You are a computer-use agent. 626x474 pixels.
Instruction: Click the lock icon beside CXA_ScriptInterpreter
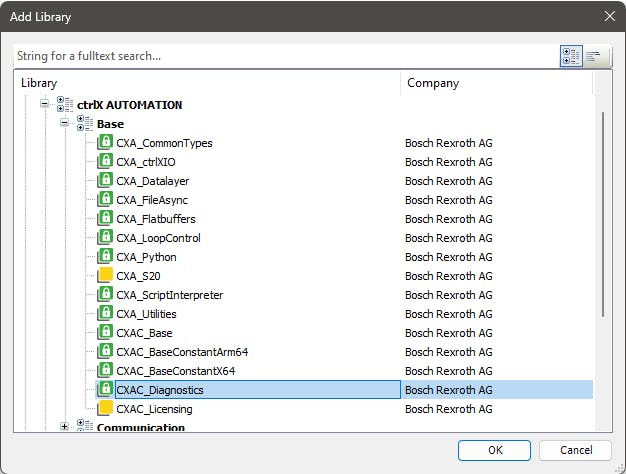click(105, 294)
